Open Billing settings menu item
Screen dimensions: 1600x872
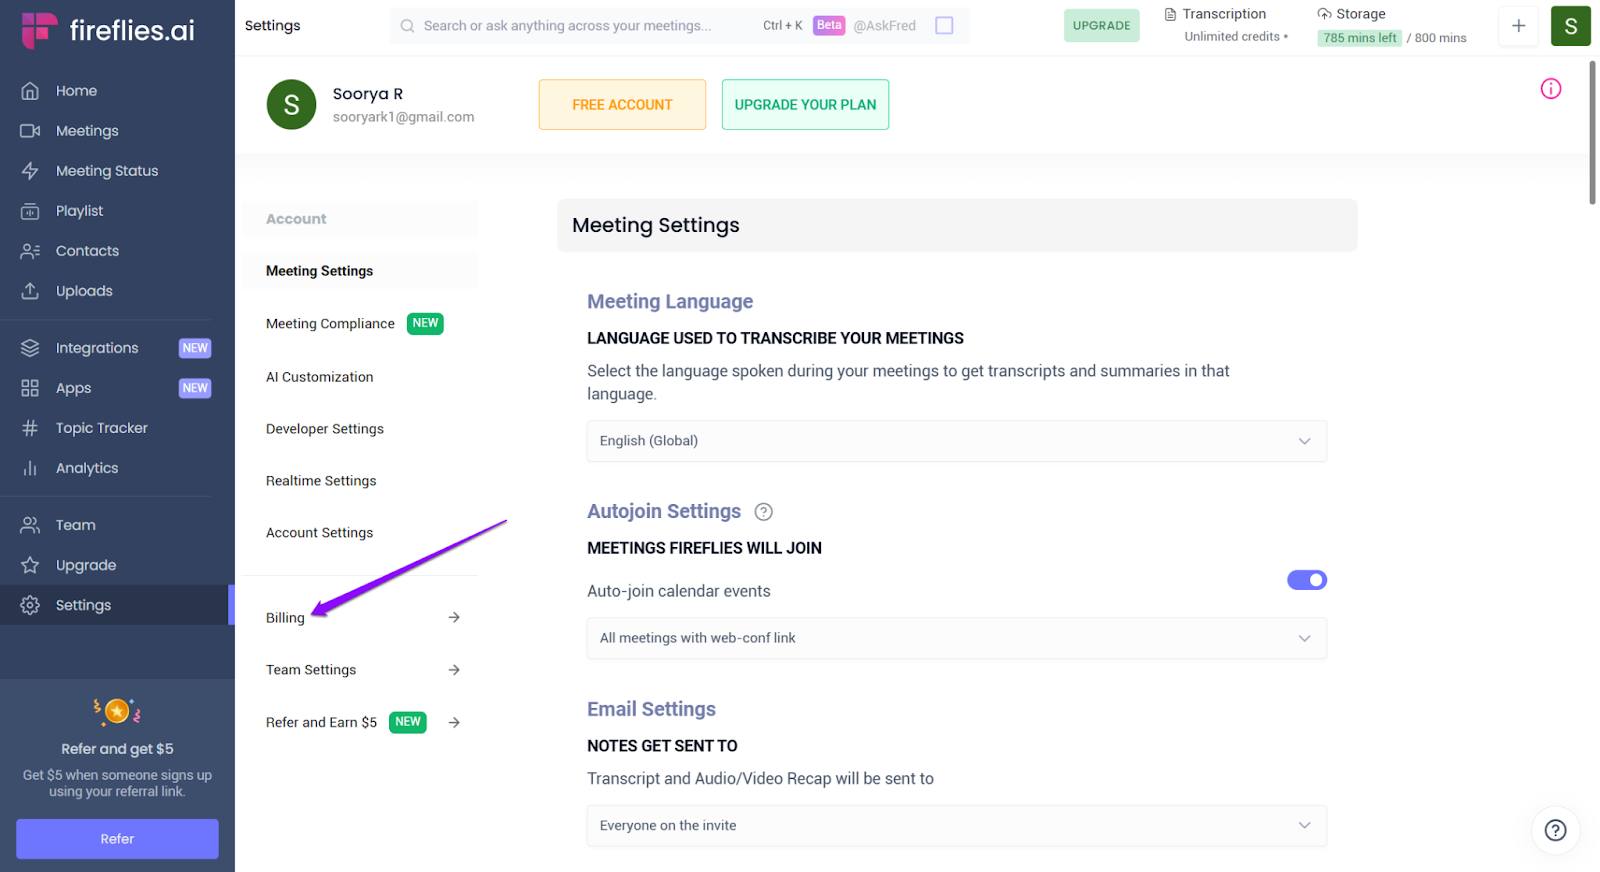click(286, 618)
